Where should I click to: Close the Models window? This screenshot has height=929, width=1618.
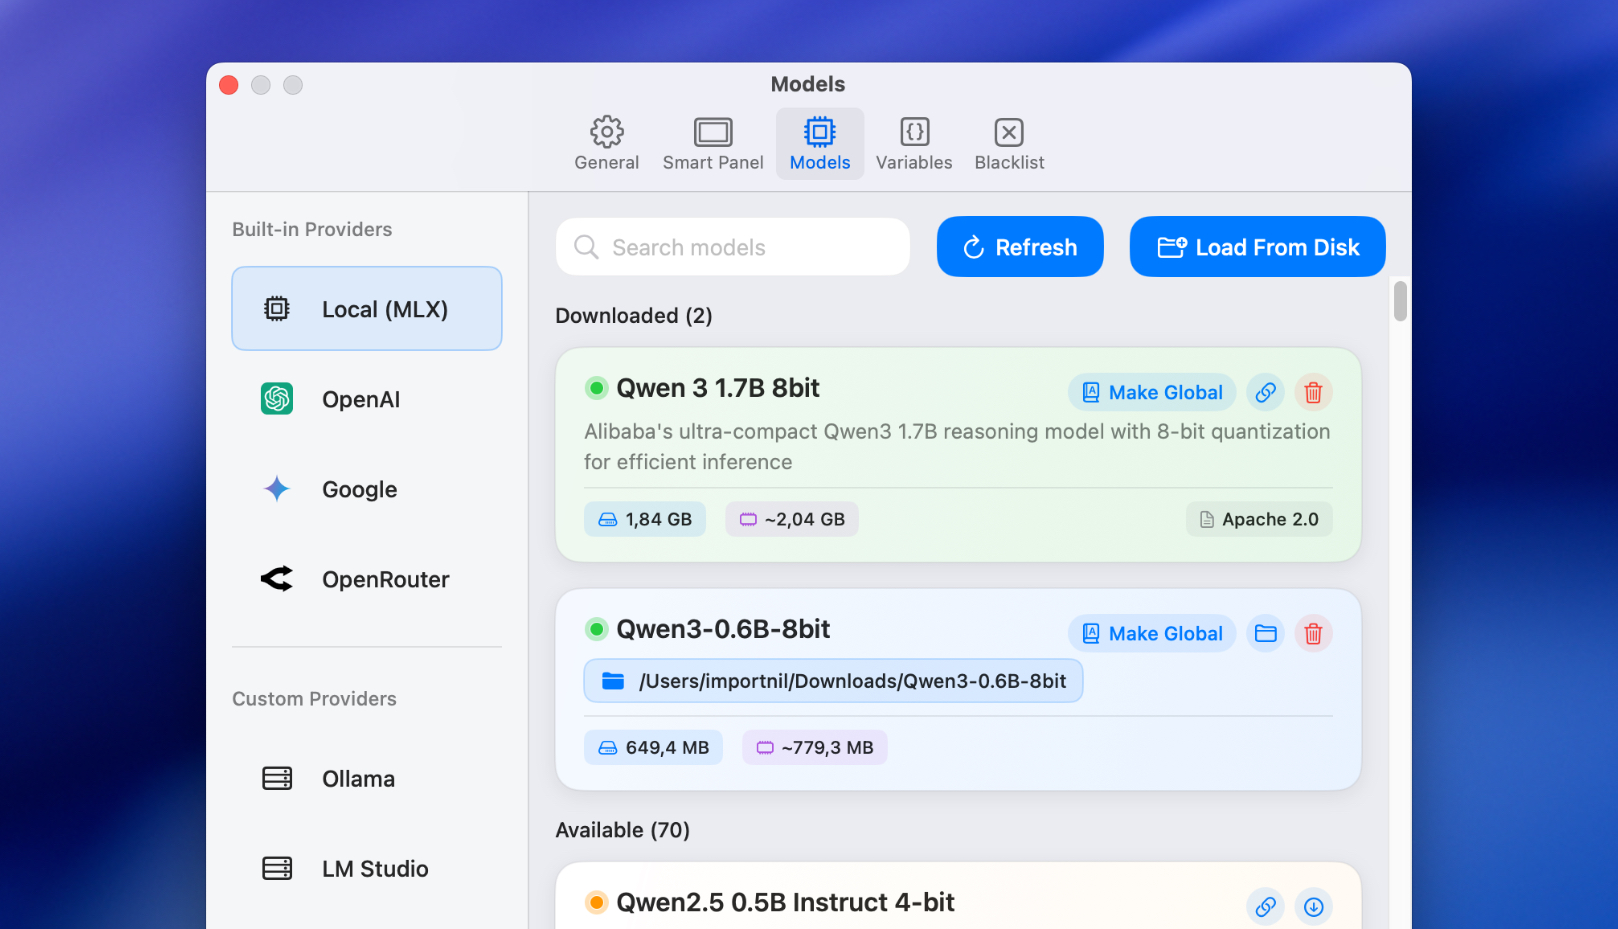(x=229, y=85)
